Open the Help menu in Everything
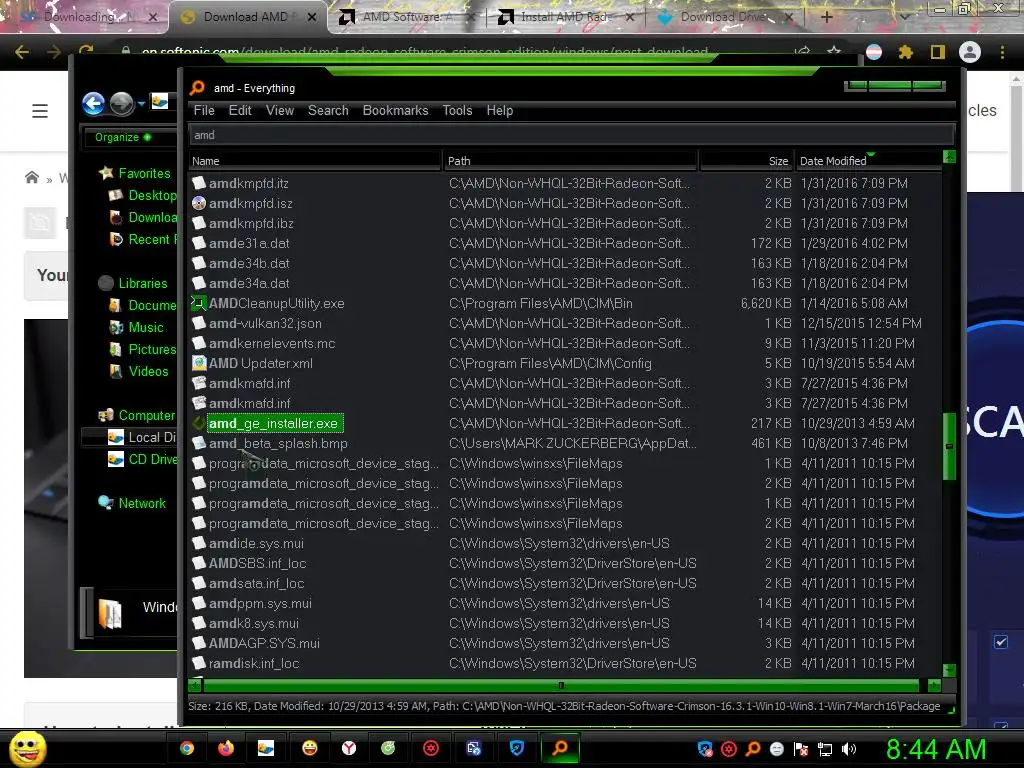The width and height of the screenshot is (1024, 768). (x=500, y=110)
